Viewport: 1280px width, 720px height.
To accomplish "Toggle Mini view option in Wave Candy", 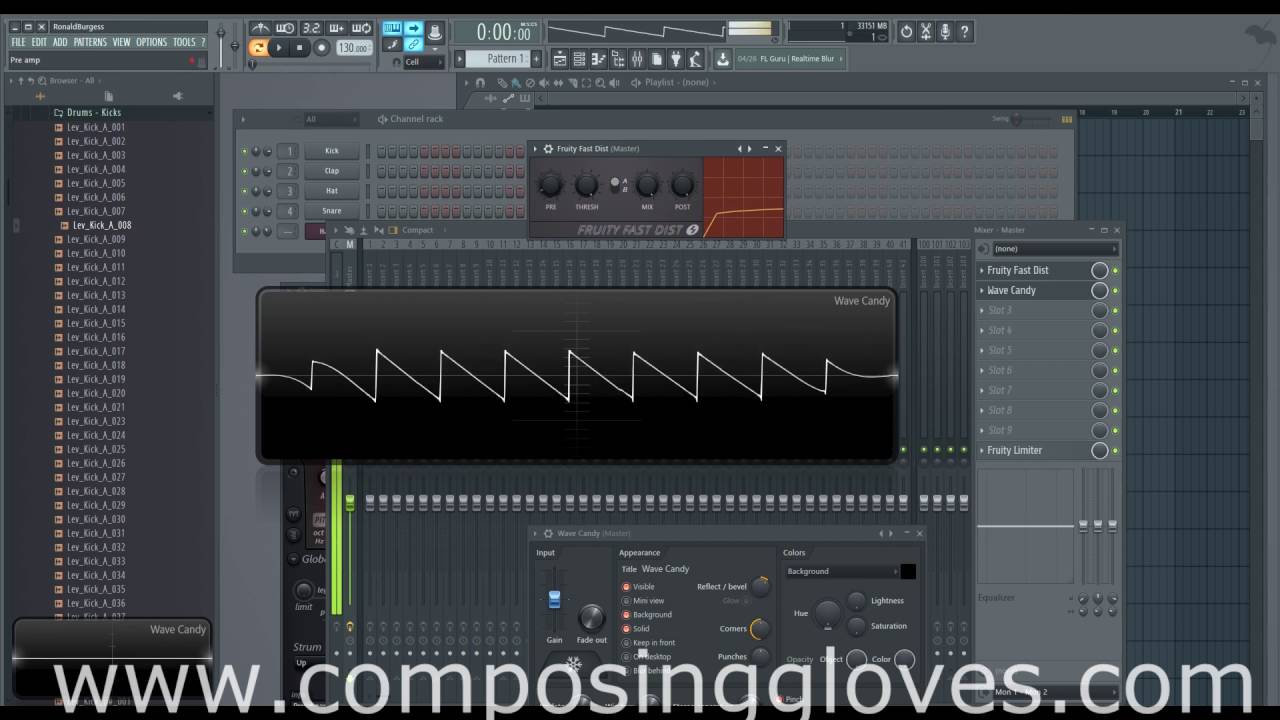I will coord(627,601).
